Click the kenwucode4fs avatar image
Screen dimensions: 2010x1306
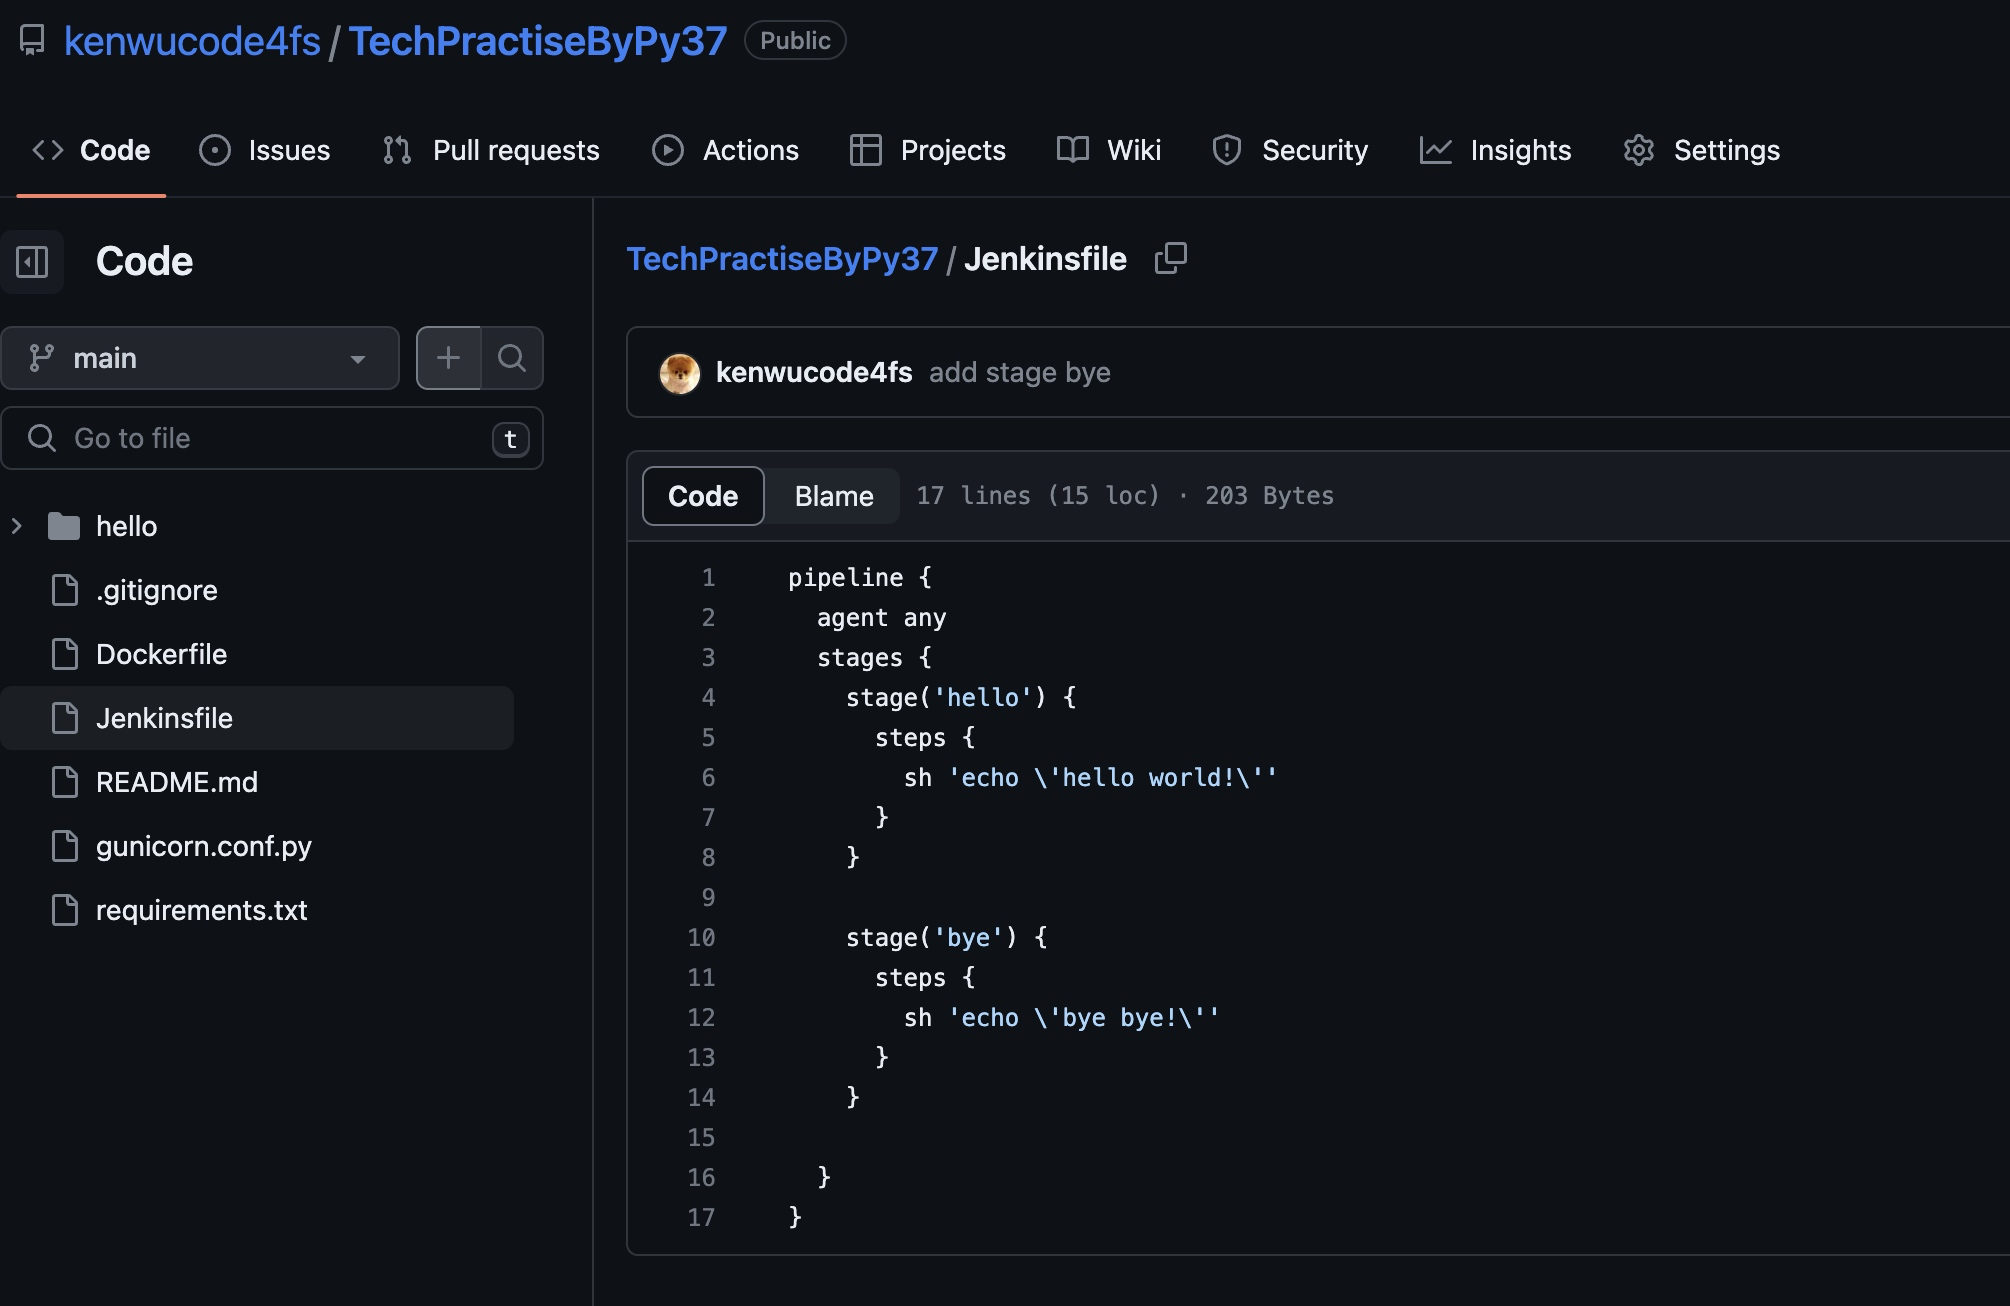pos(680,373)
